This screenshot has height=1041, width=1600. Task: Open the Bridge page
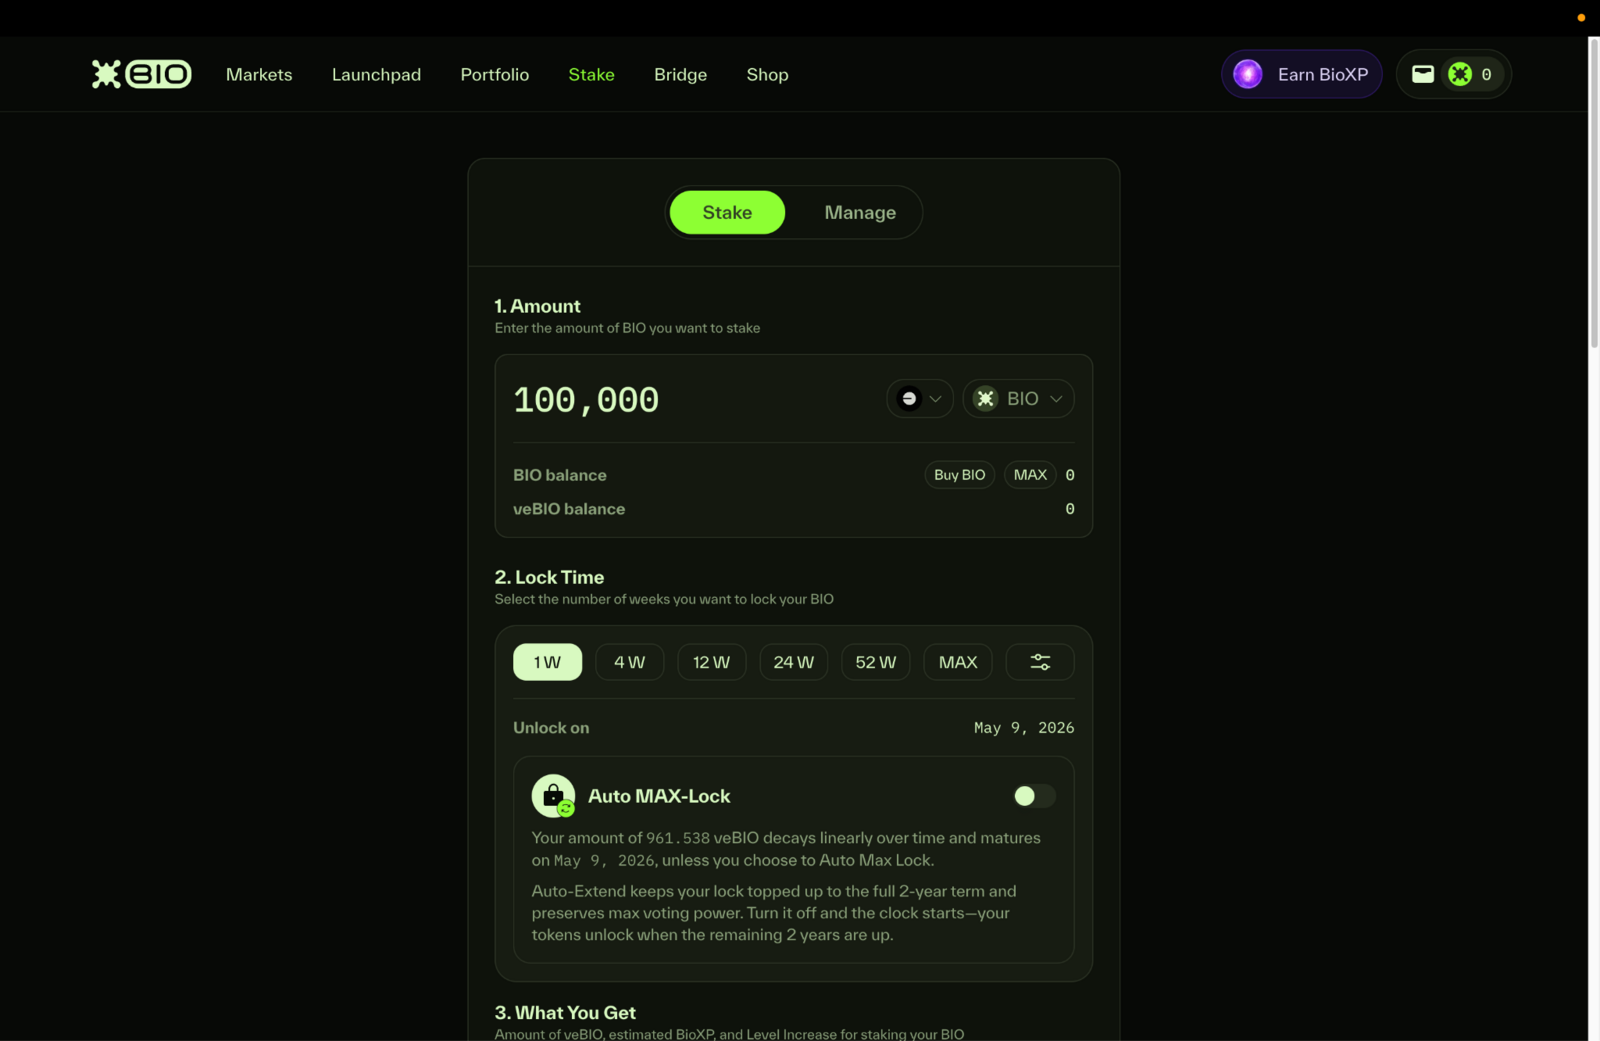[x=680, y=75]
